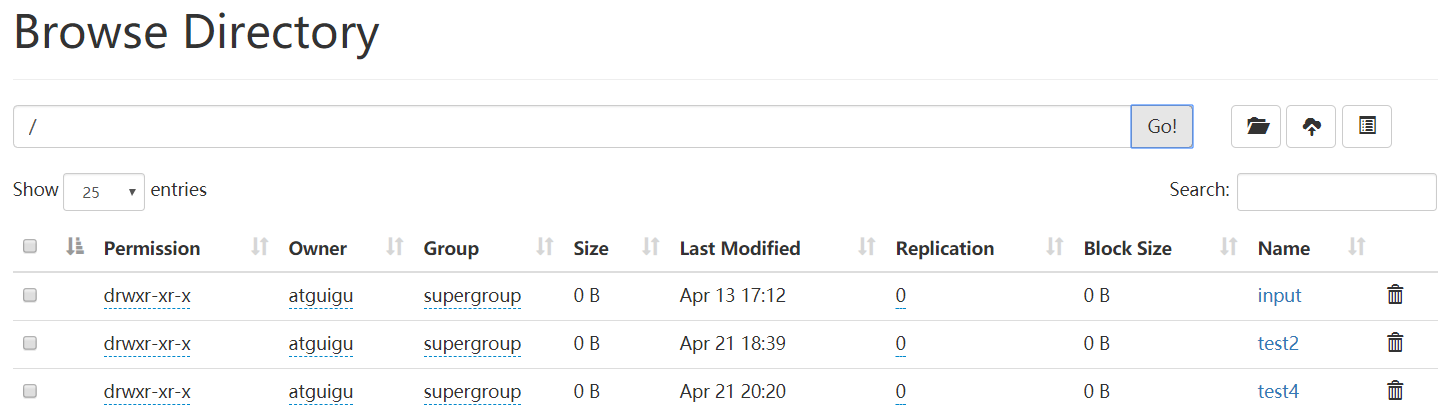Image resolution: width=1440 pixels, height=413 pixels.
Task: Sort by Last Modified column header
Action: tap(740, 248)
